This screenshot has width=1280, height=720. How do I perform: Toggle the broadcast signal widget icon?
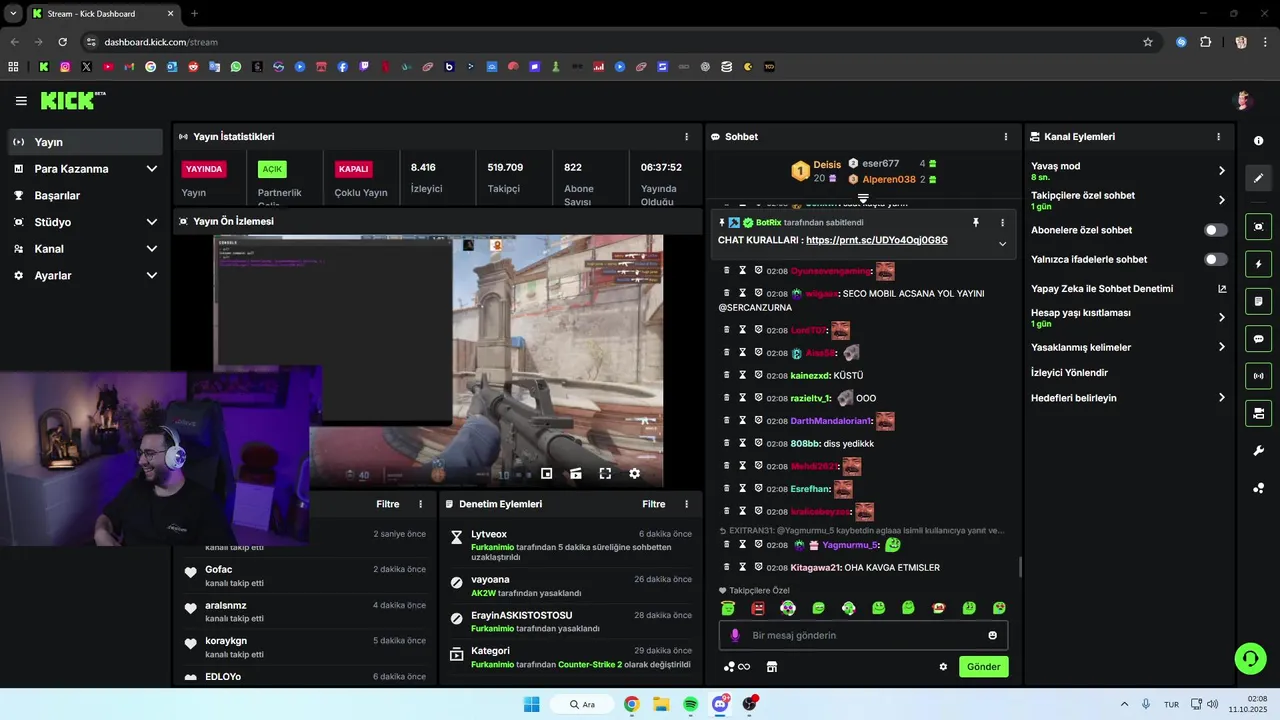pyautogui.click(x=1258, y=376)
